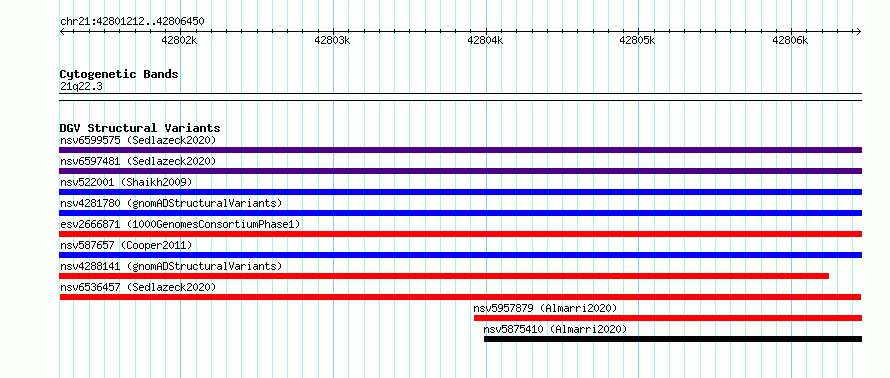Click nsv6536457 (Sedlazeck2020) variant label
The image size is (890, 378).
(138, 287)
